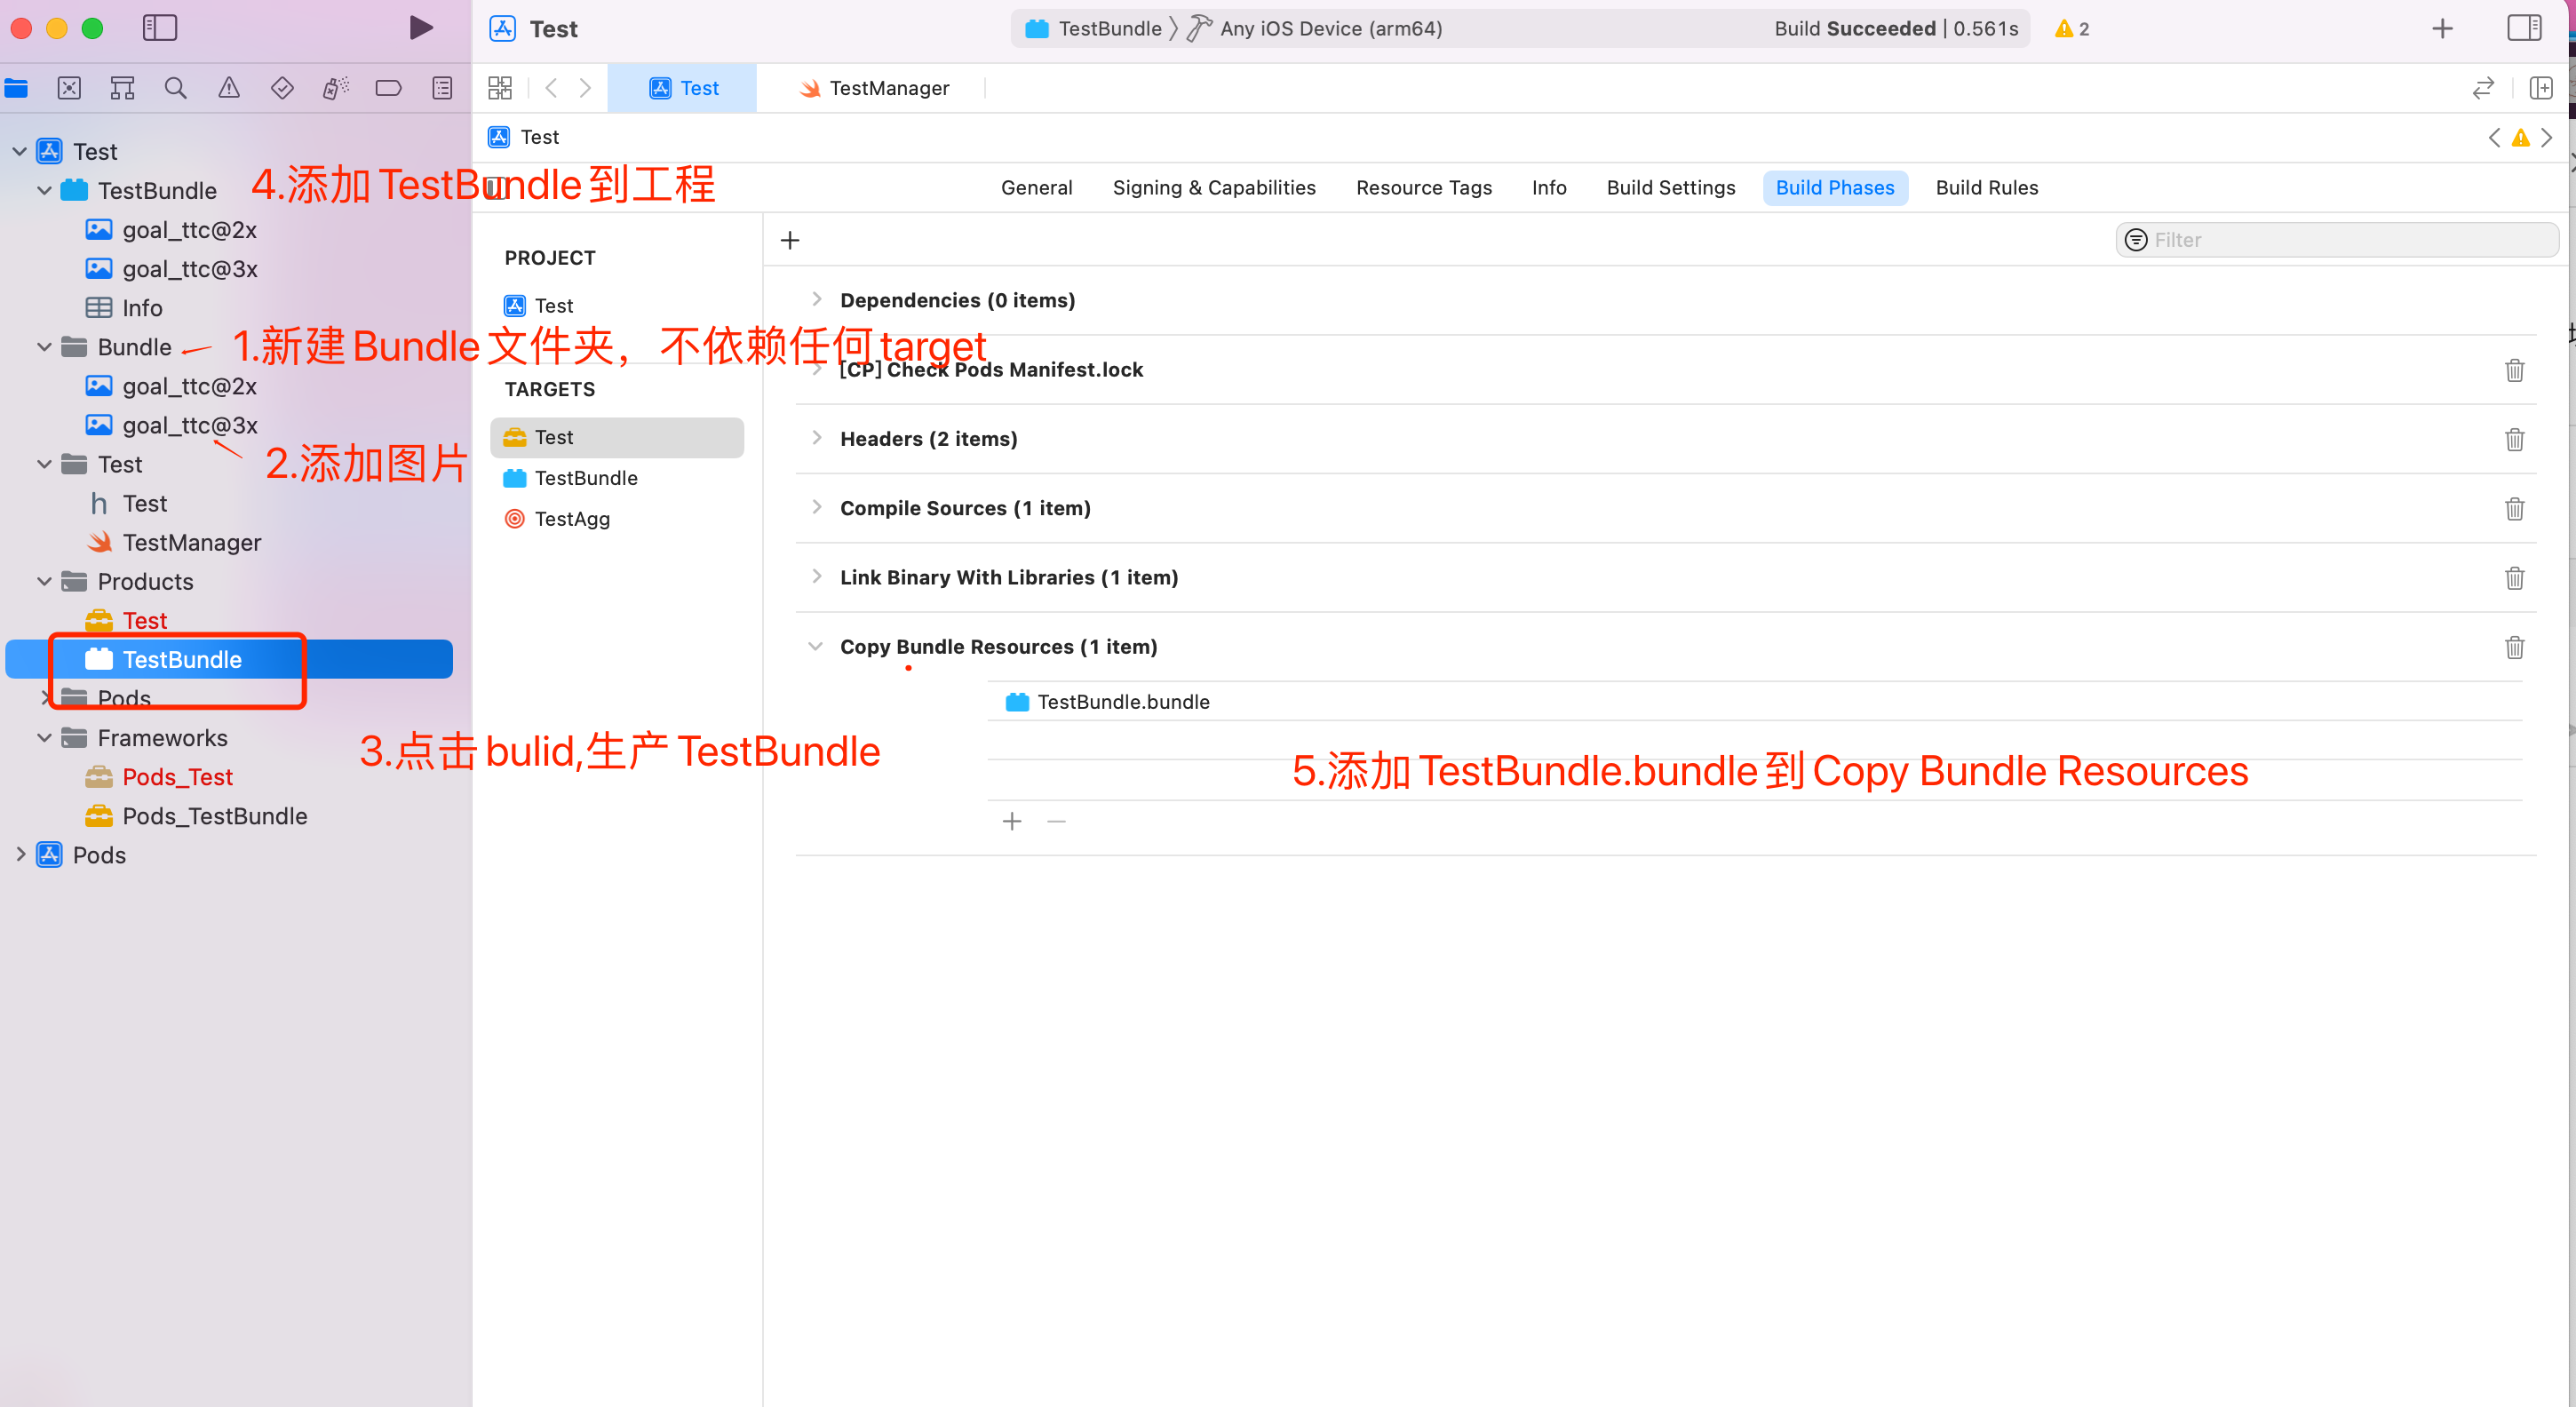Screen dimensions: 2576x1407
Task: Toggle the warning indicator in the jump bar
Action: tap(2519, 137)
